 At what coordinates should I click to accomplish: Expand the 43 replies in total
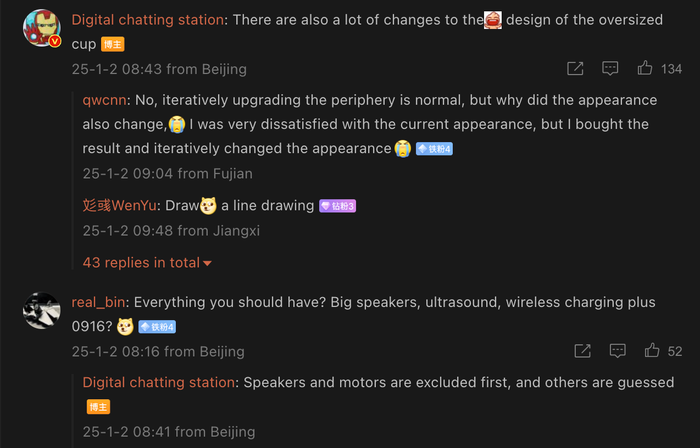tap(147, 262)
